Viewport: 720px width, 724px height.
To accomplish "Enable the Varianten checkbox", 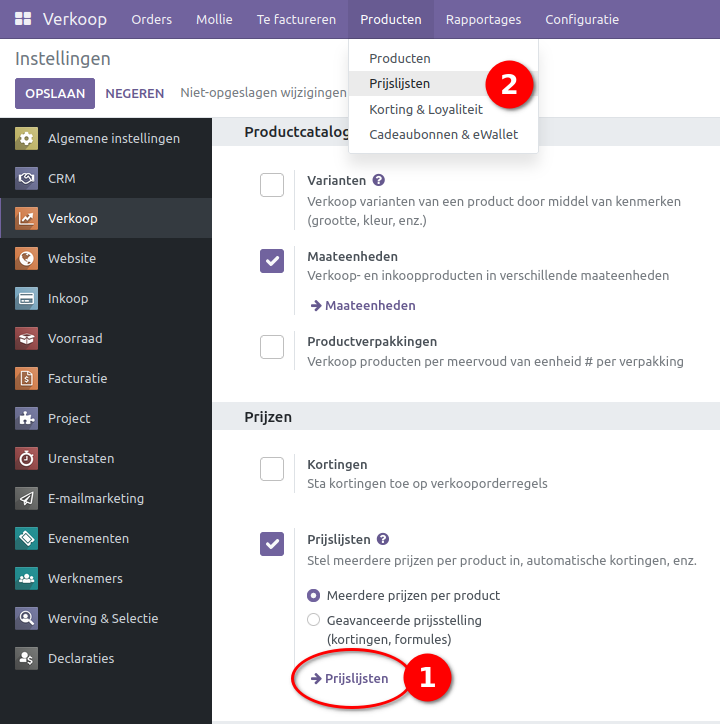I will 272,185.
